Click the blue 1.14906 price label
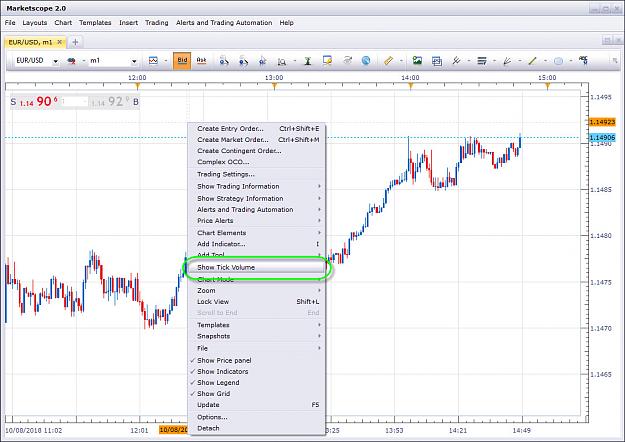 602,138
